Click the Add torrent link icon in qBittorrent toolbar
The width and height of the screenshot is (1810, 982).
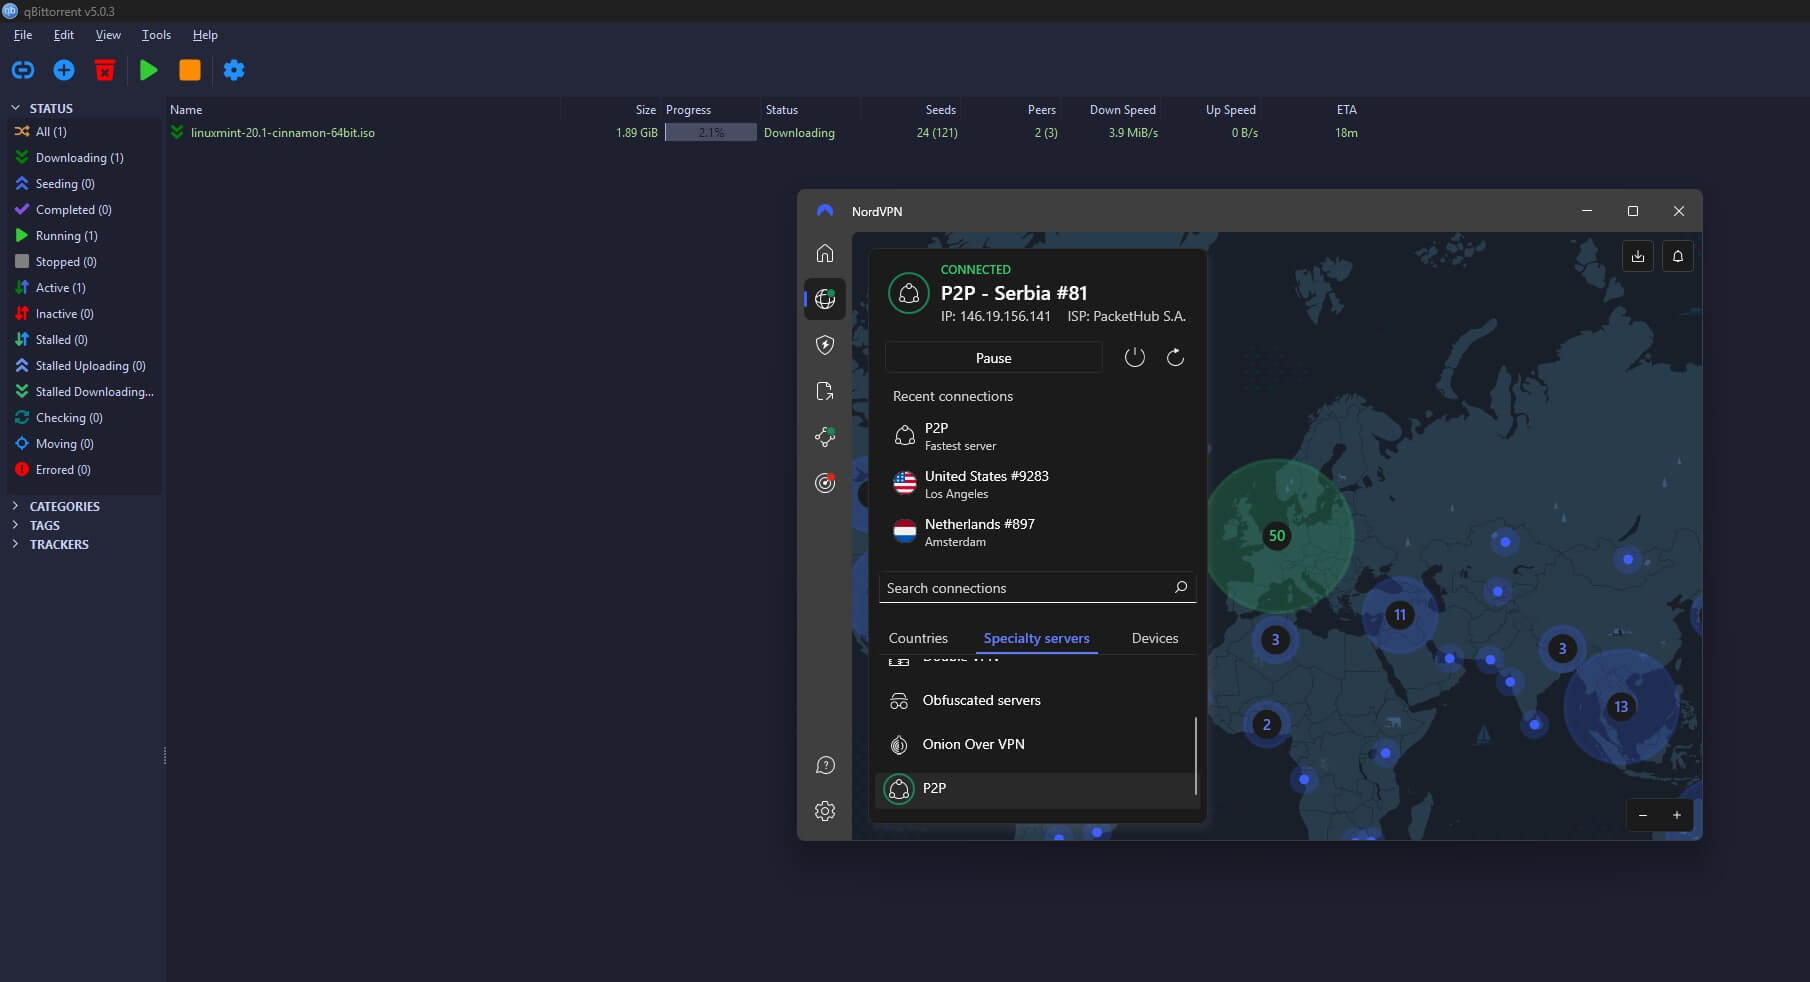click(x=23, y=70)
